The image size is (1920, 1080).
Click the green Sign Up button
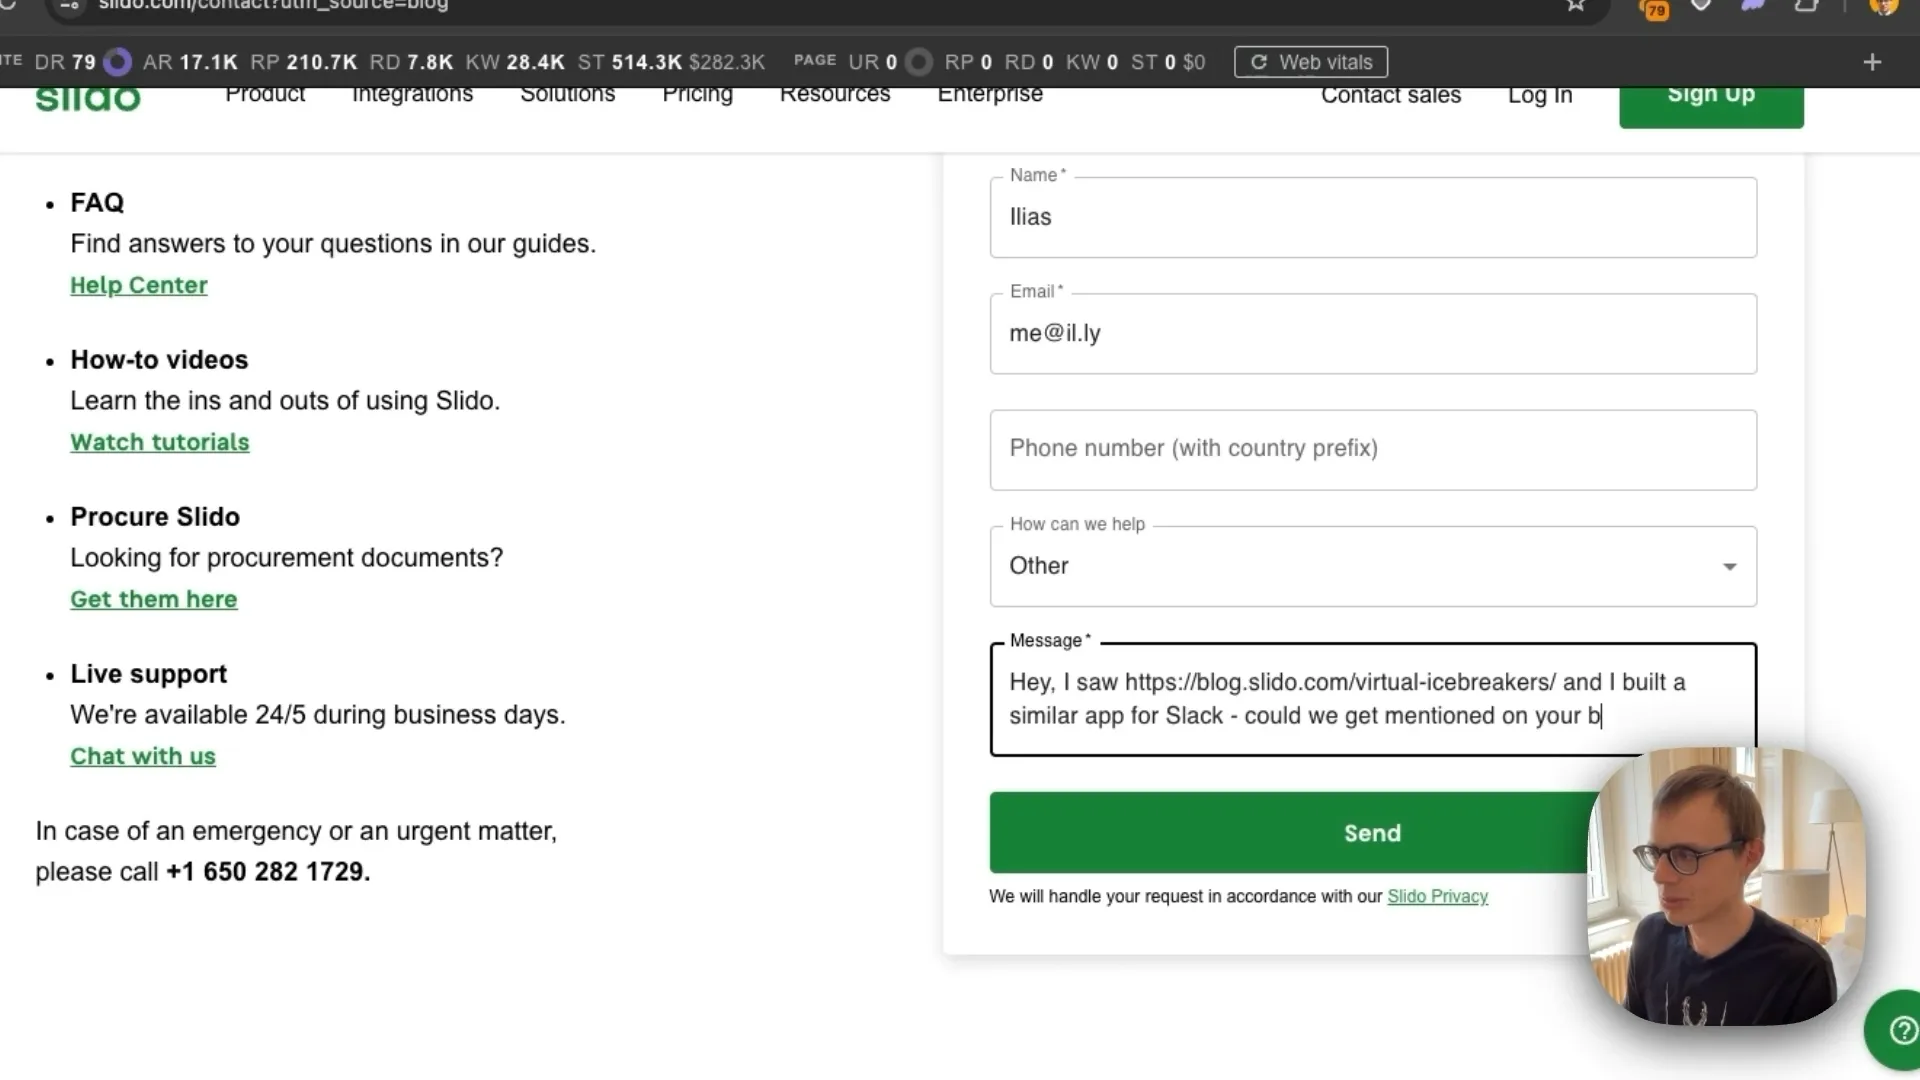coord(1711,106)
